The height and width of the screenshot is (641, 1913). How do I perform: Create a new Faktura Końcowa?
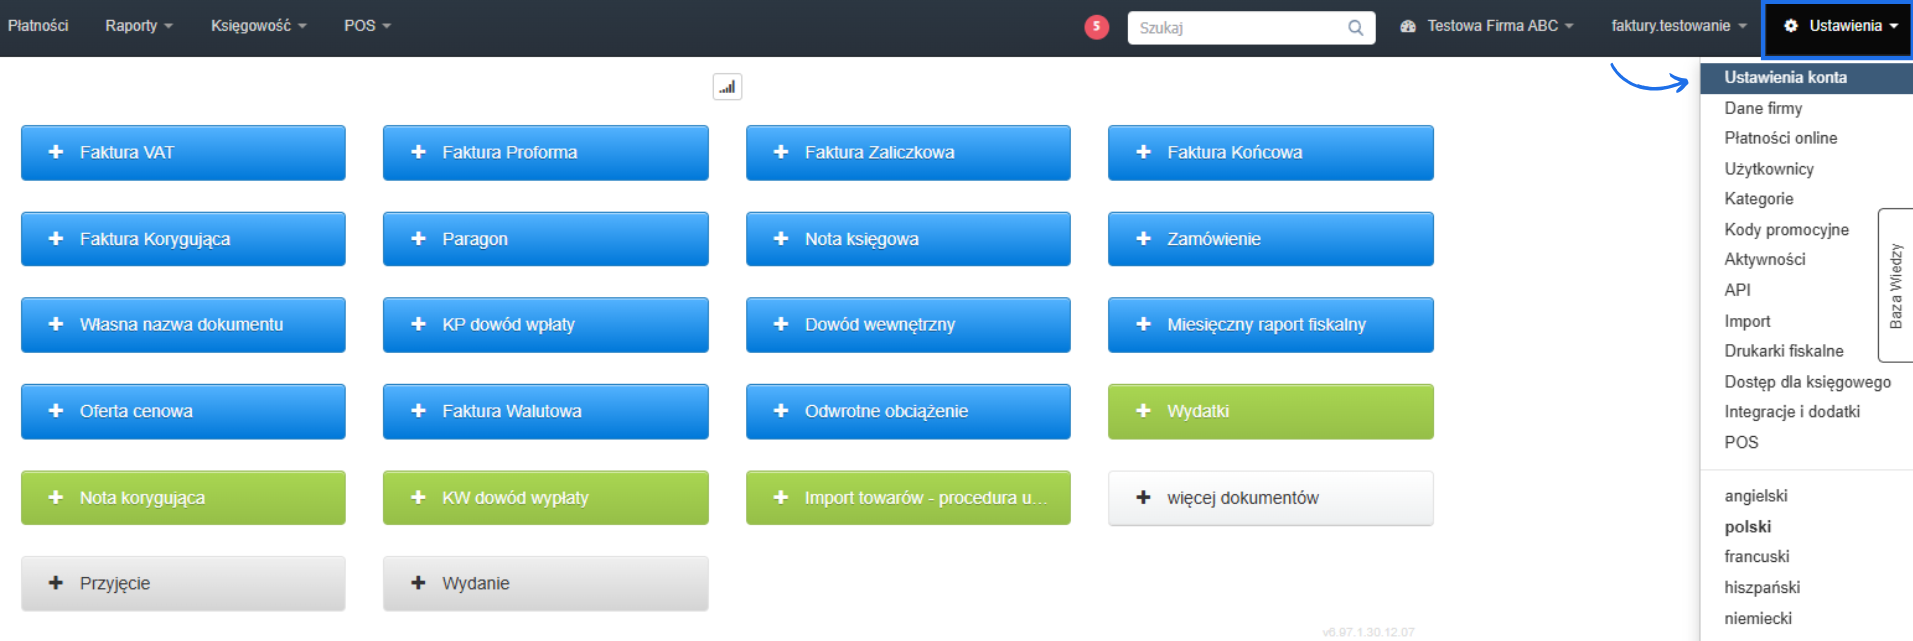[1271, 153]
